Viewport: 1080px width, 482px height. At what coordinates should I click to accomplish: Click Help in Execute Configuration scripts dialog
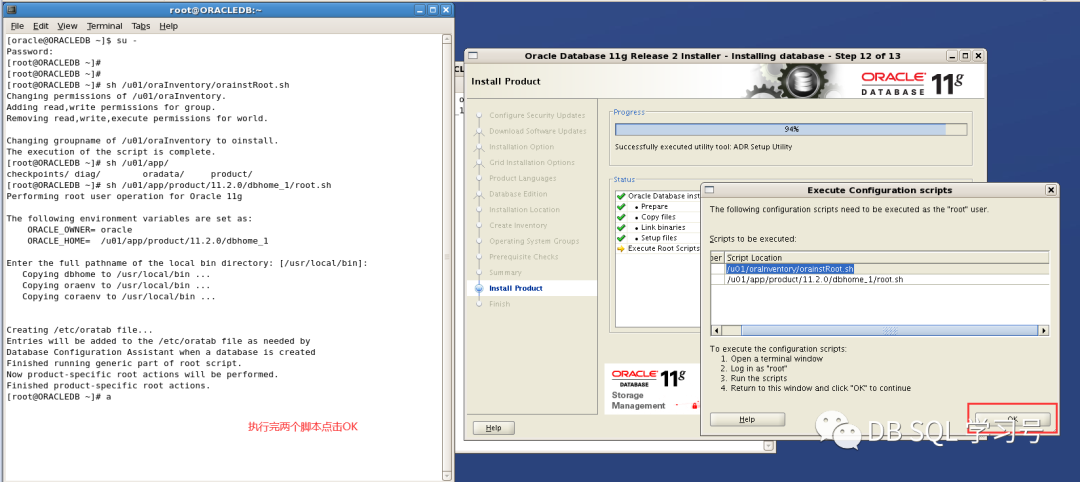point(747,419)
